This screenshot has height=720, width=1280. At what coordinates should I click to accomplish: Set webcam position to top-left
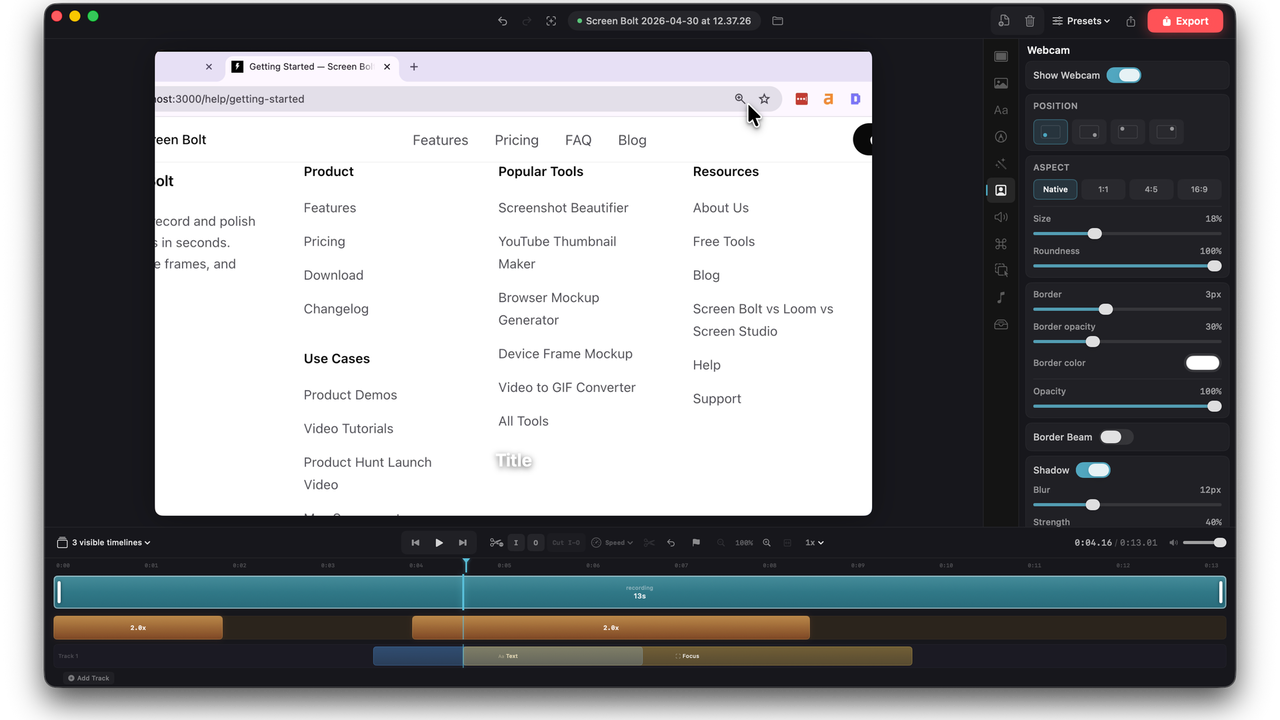click(1127, 131)
